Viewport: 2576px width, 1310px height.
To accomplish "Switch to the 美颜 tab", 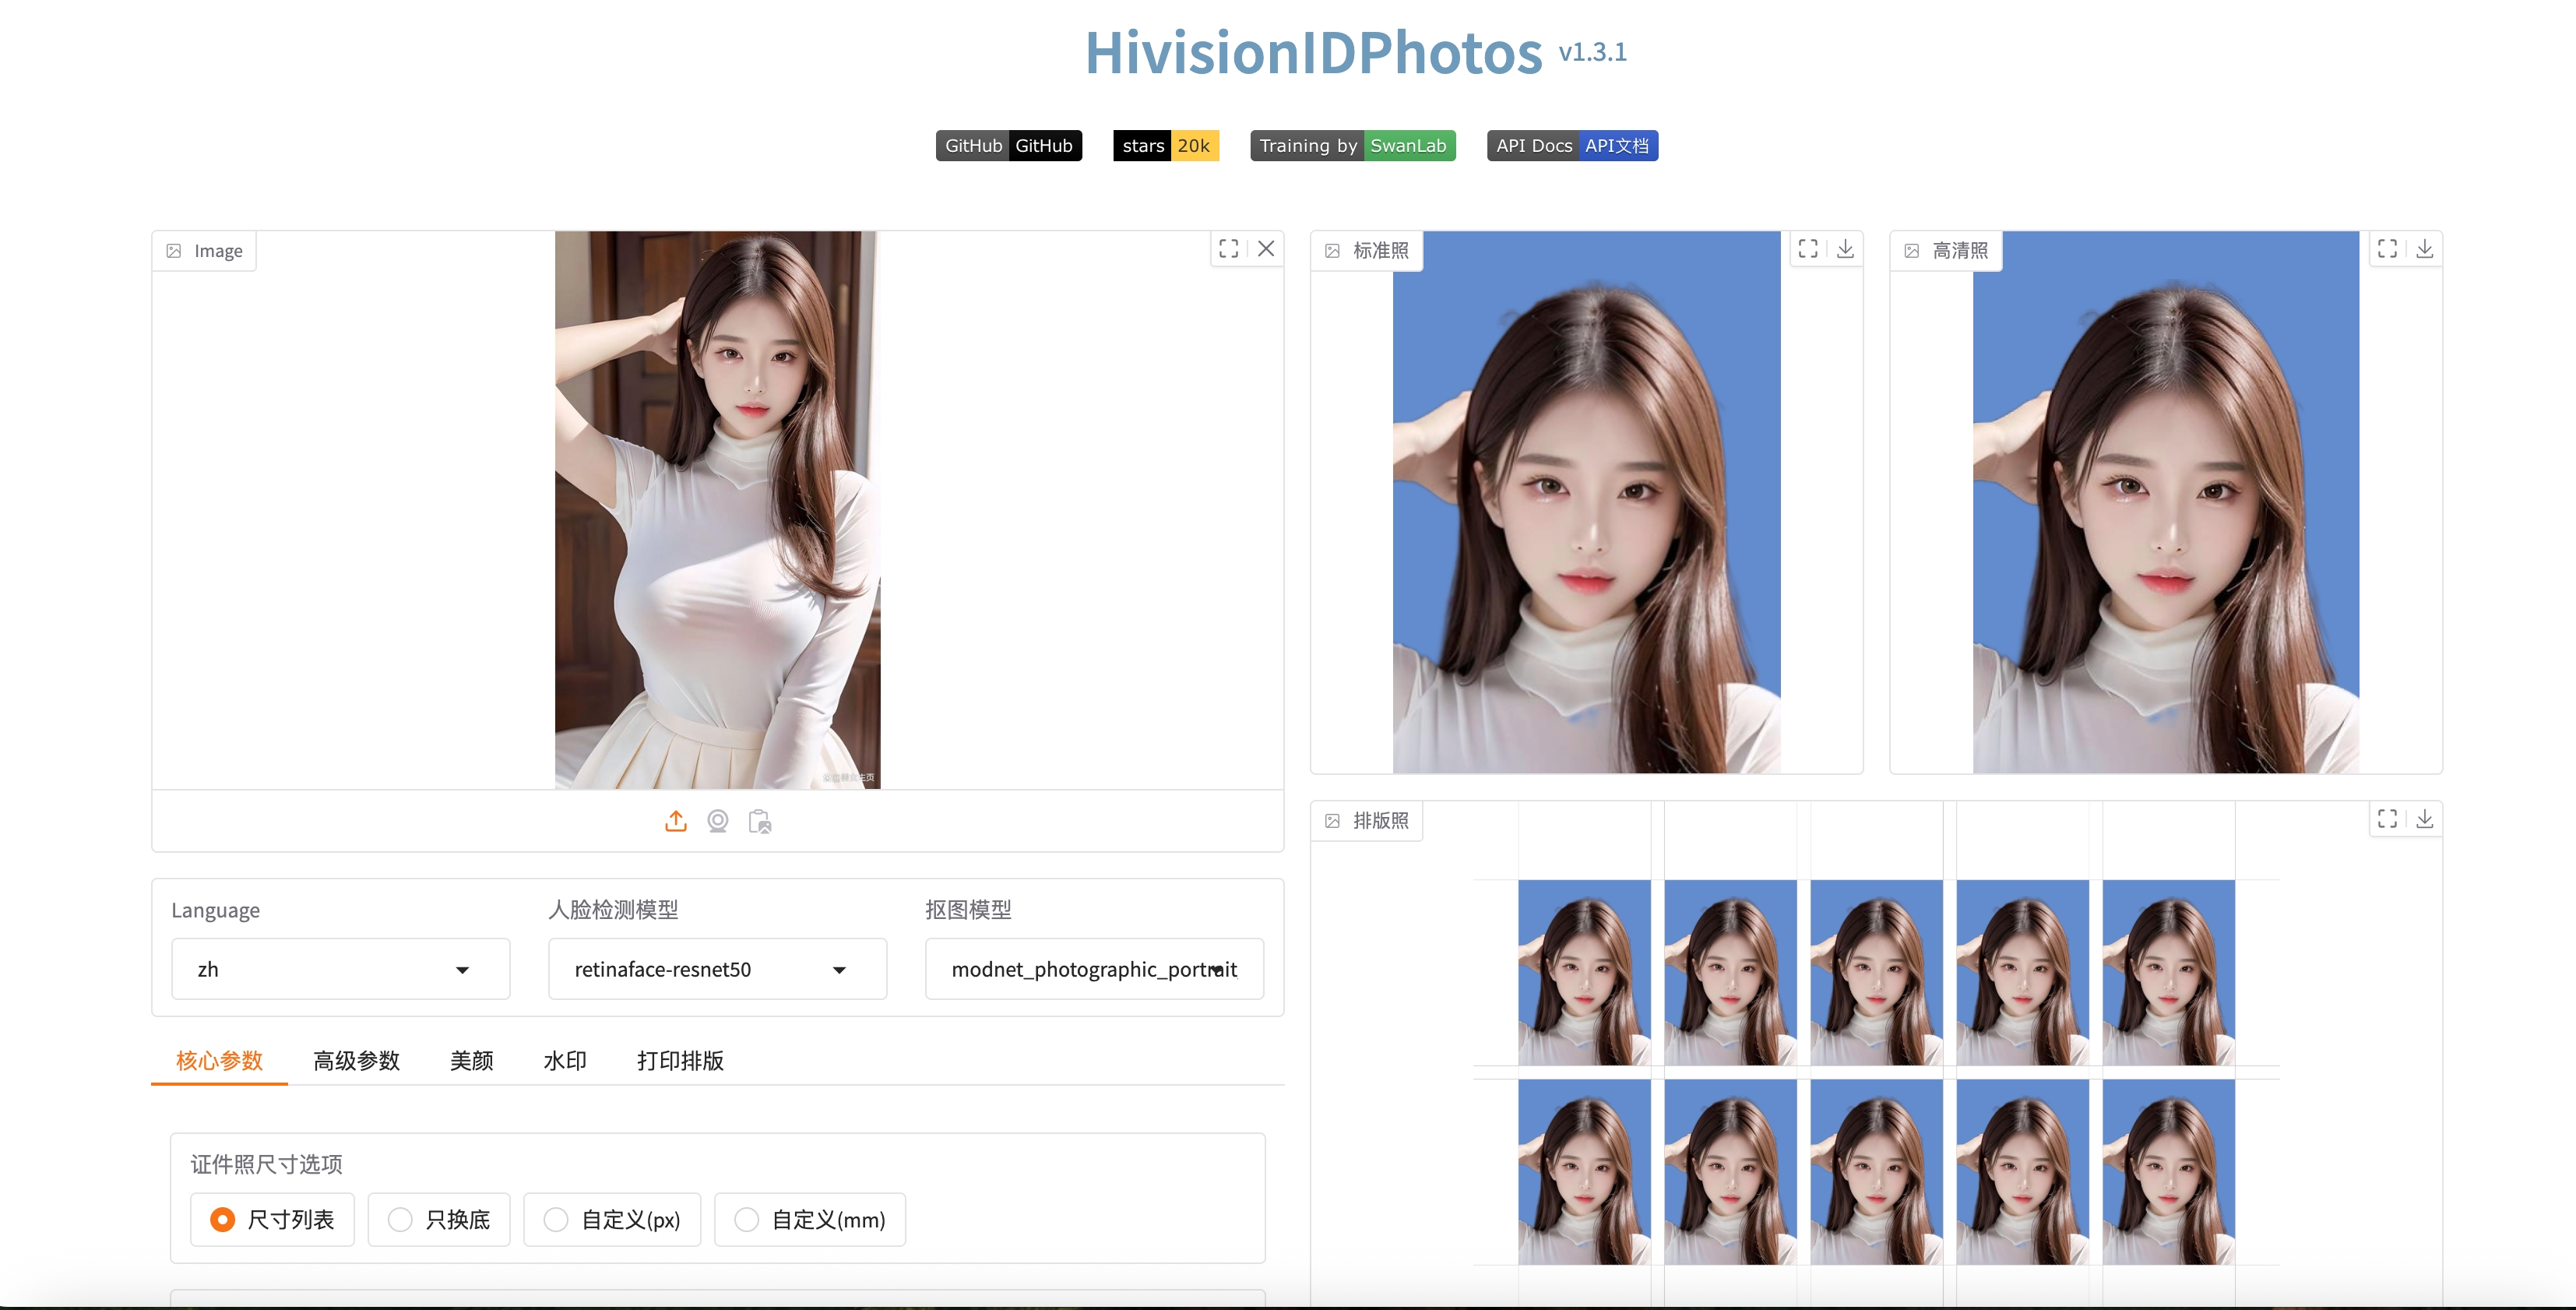I will (x=471, y=1061).
